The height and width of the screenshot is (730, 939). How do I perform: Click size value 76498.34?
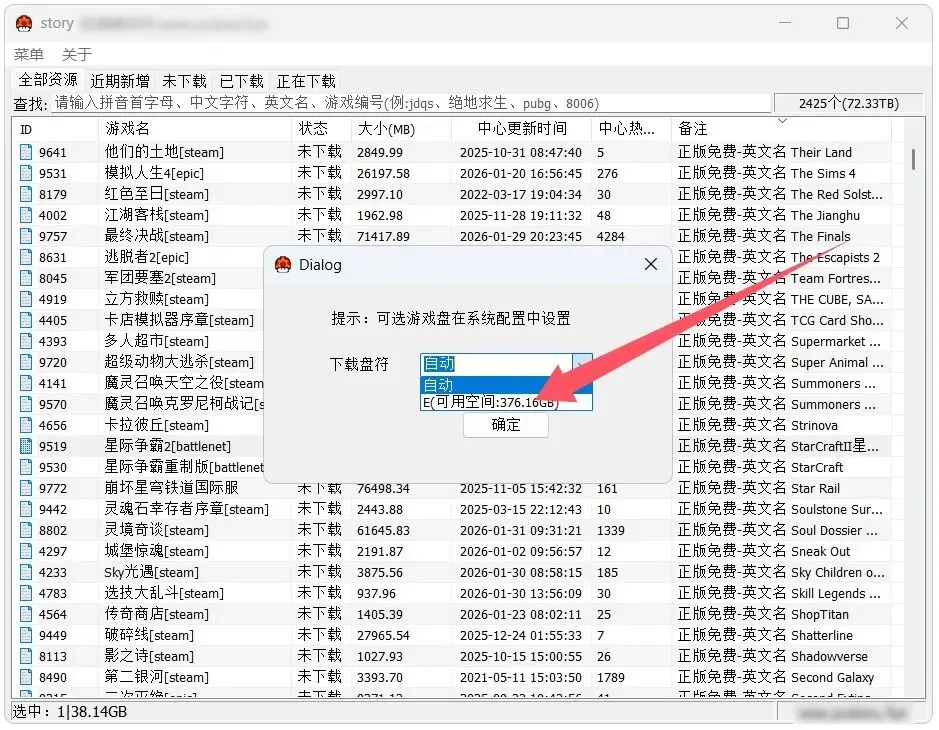pos(383,489)
